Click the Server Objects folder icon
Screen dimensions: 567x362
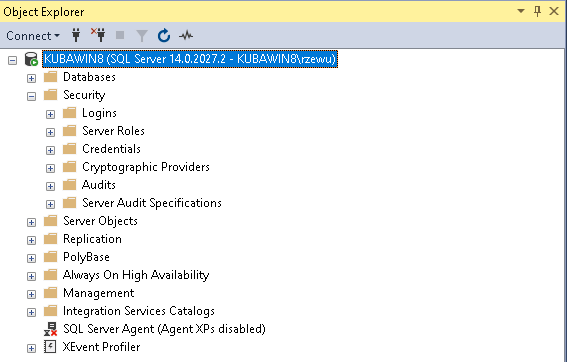tap(51, 221)
